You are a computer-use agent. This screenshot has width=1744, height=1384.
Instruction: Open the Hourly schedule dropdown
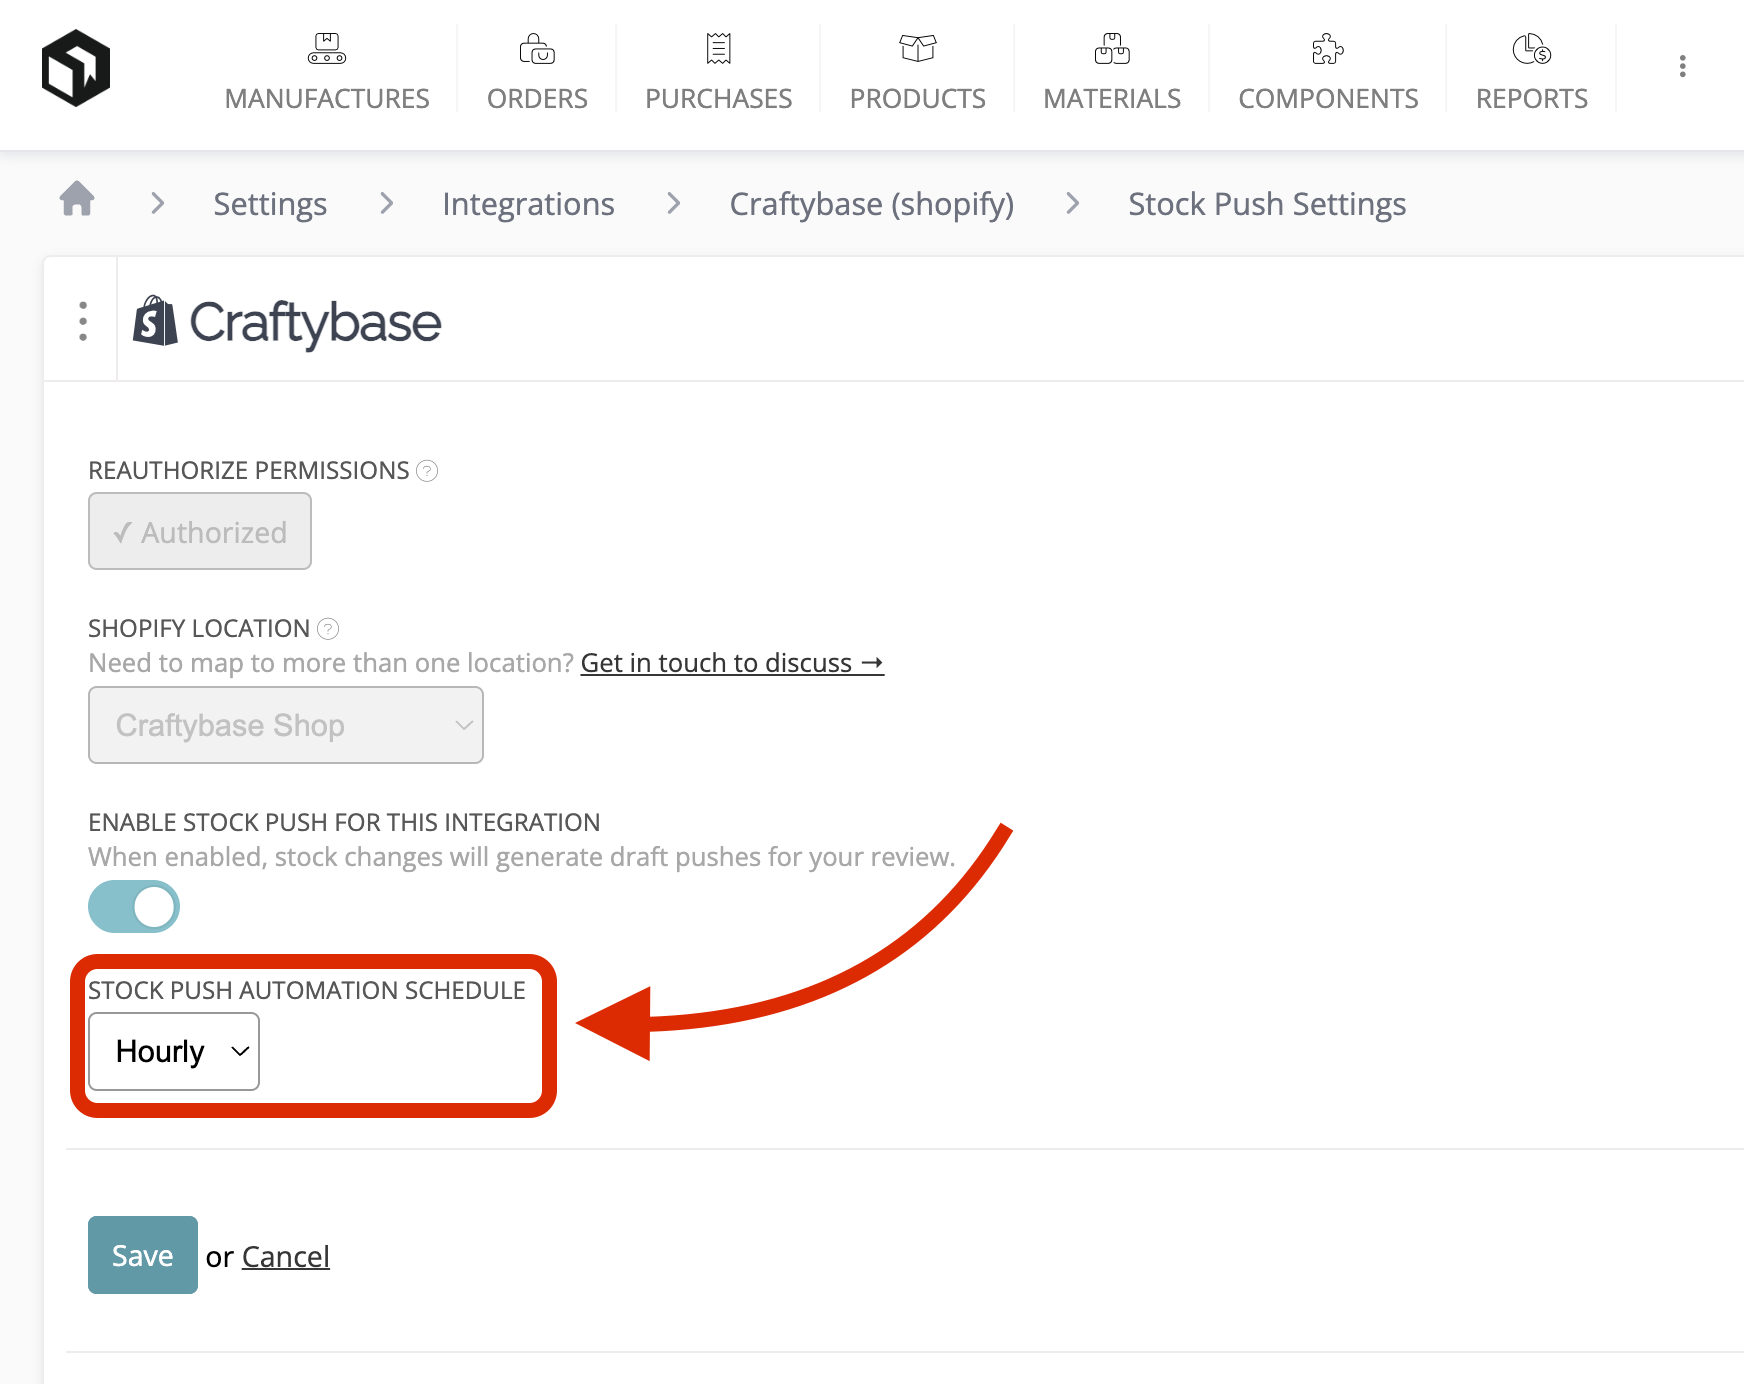click(x=174, y=1051)
